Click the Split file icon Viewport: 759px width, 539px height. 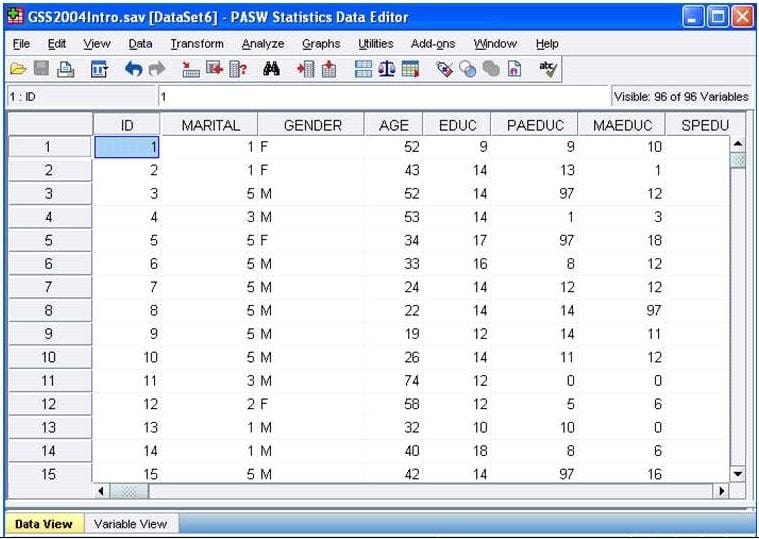(x=363, y=69)
